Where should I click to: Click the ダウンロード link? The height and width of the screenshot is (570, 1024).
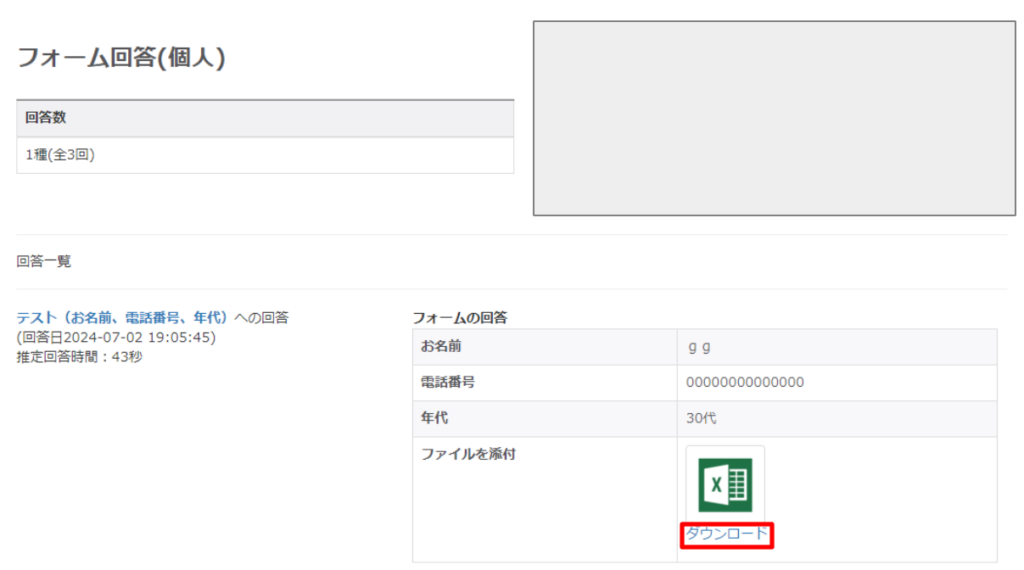[726, 534]
